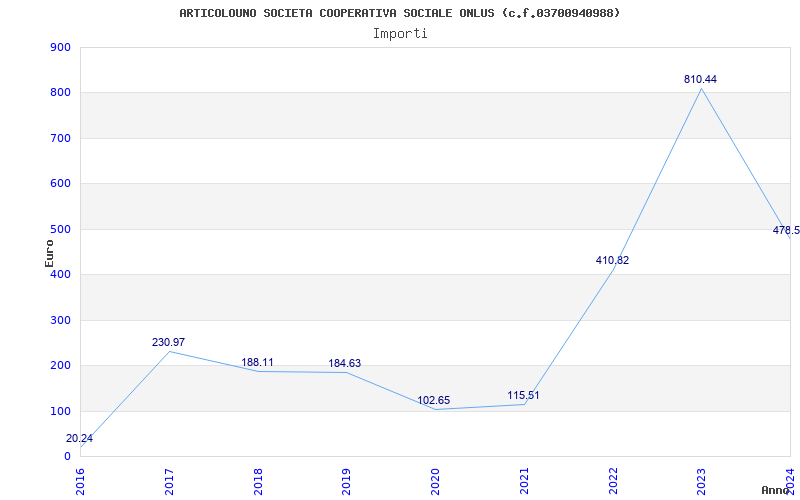Click the 'Anno' x-axis label
The image size is (800, 500).
tap(775, 490)
